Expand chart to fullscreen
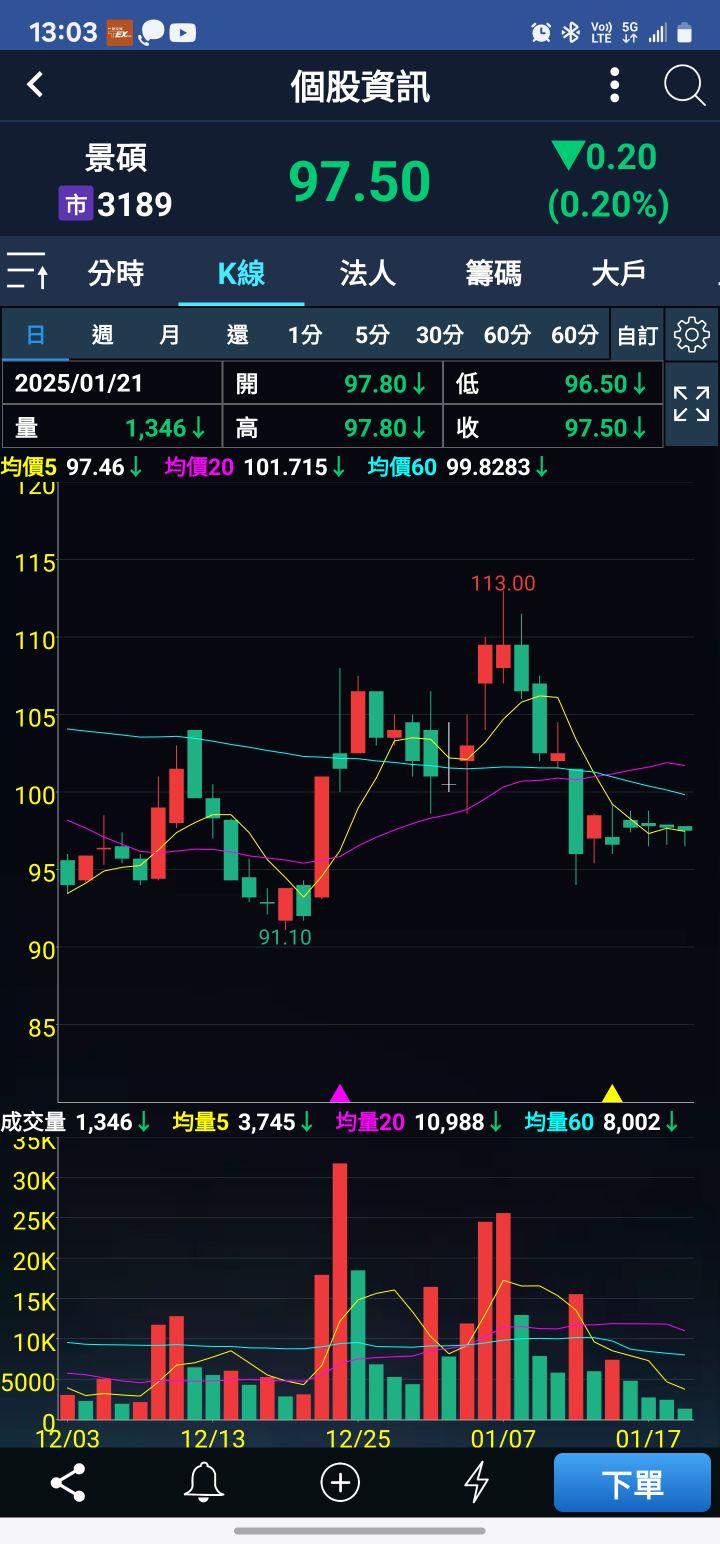This screenshot has width=720, height=1544. coord(692,405)
